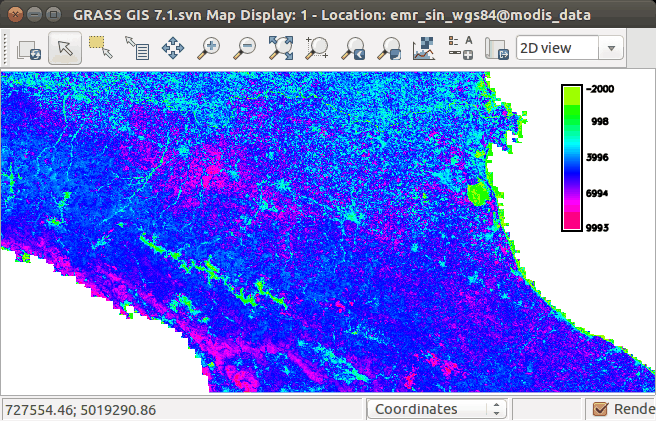Select the Zoom out magnifier

(x=245, y=47)
